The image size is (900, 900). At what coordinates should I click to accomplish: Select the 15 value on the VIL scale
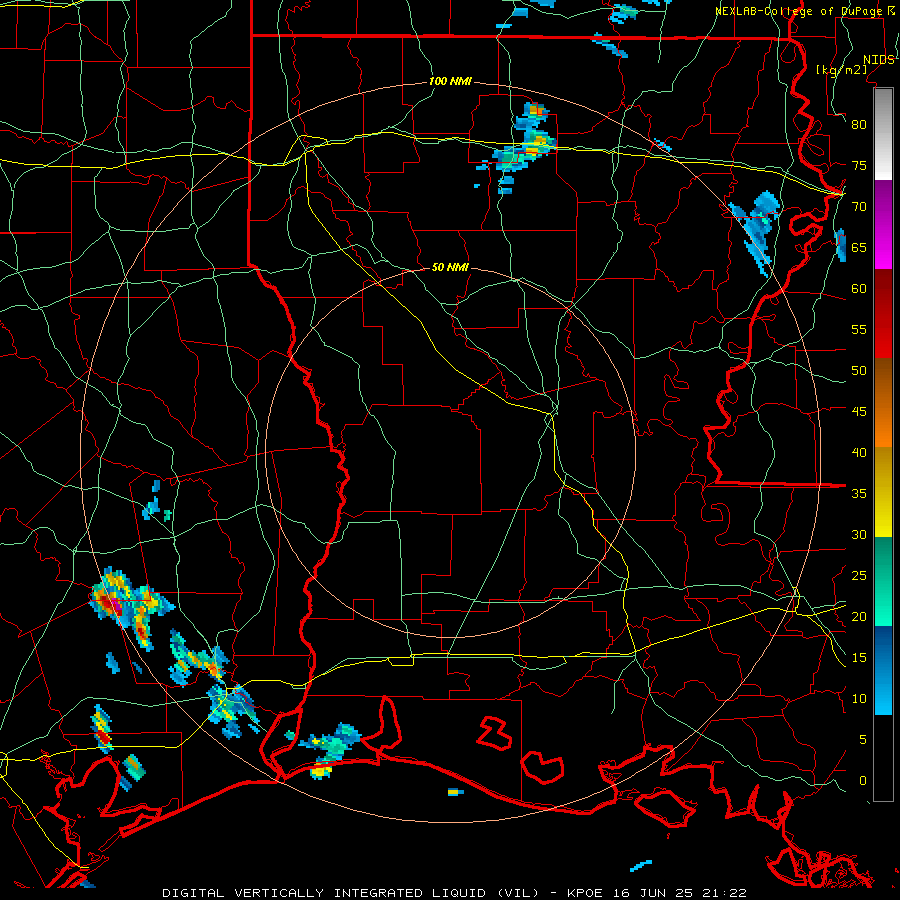[x=859, y=658]
